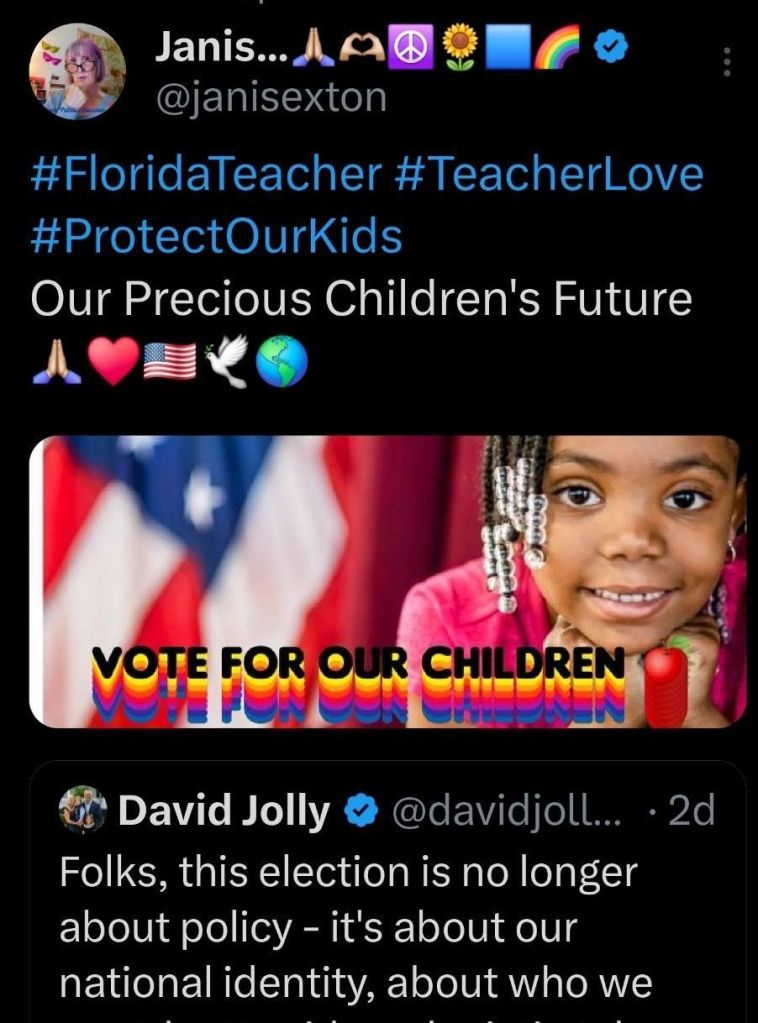Click the 2d timestamp on the quoted tweet

point(691,810)
